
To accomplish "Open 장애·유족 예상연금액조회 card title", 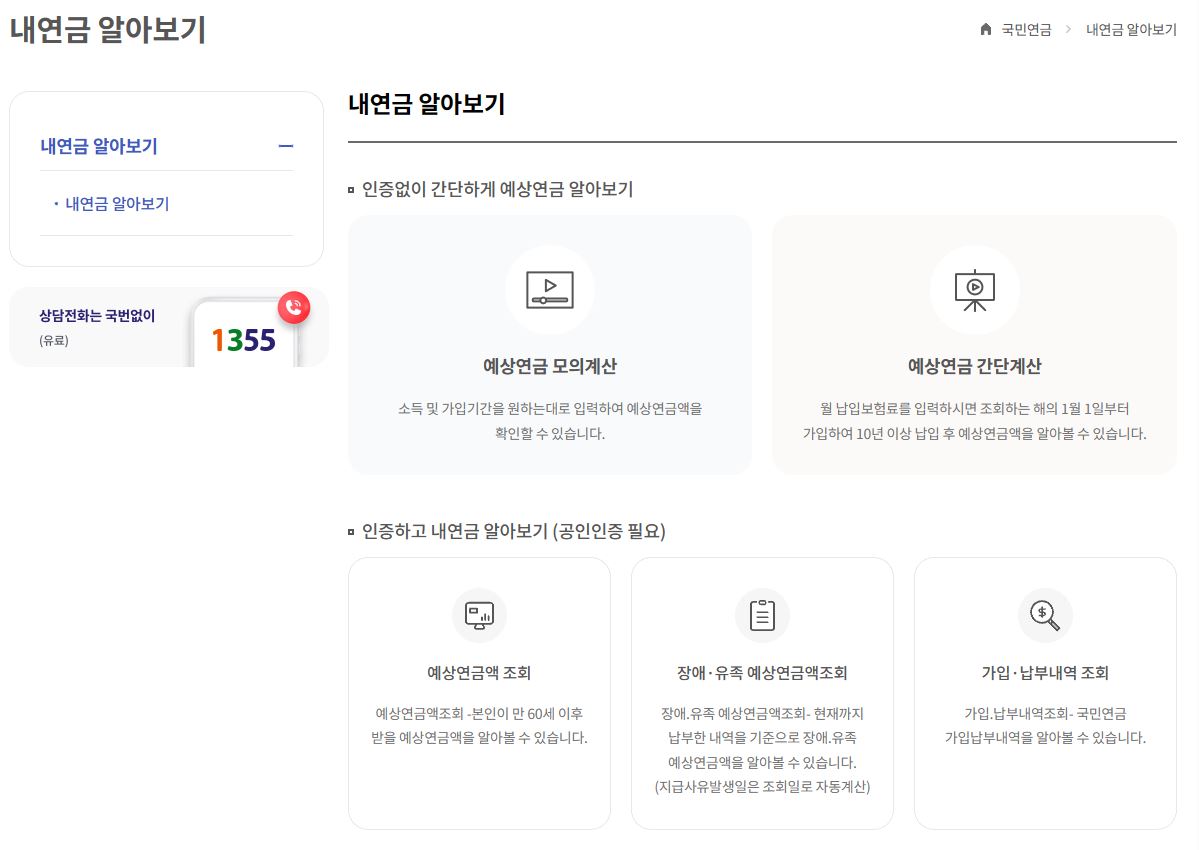I will (x=762, y=673).
